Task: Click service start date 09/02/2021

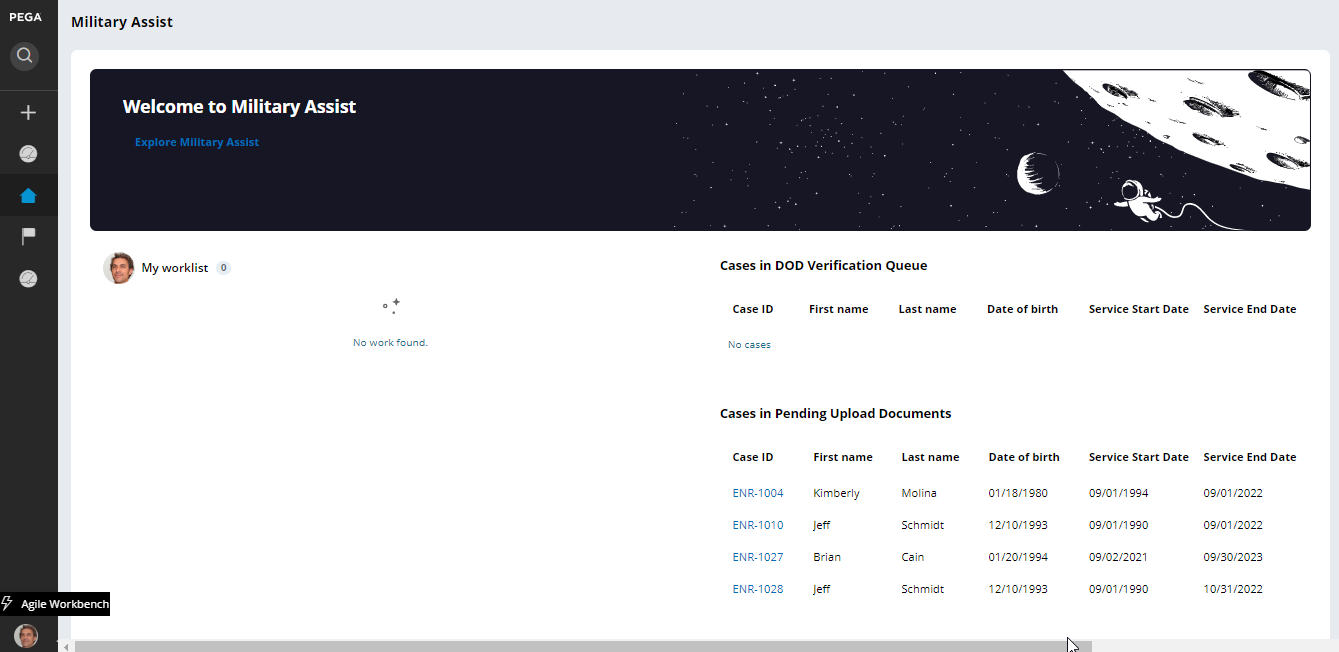Action: click(1118, 557)
